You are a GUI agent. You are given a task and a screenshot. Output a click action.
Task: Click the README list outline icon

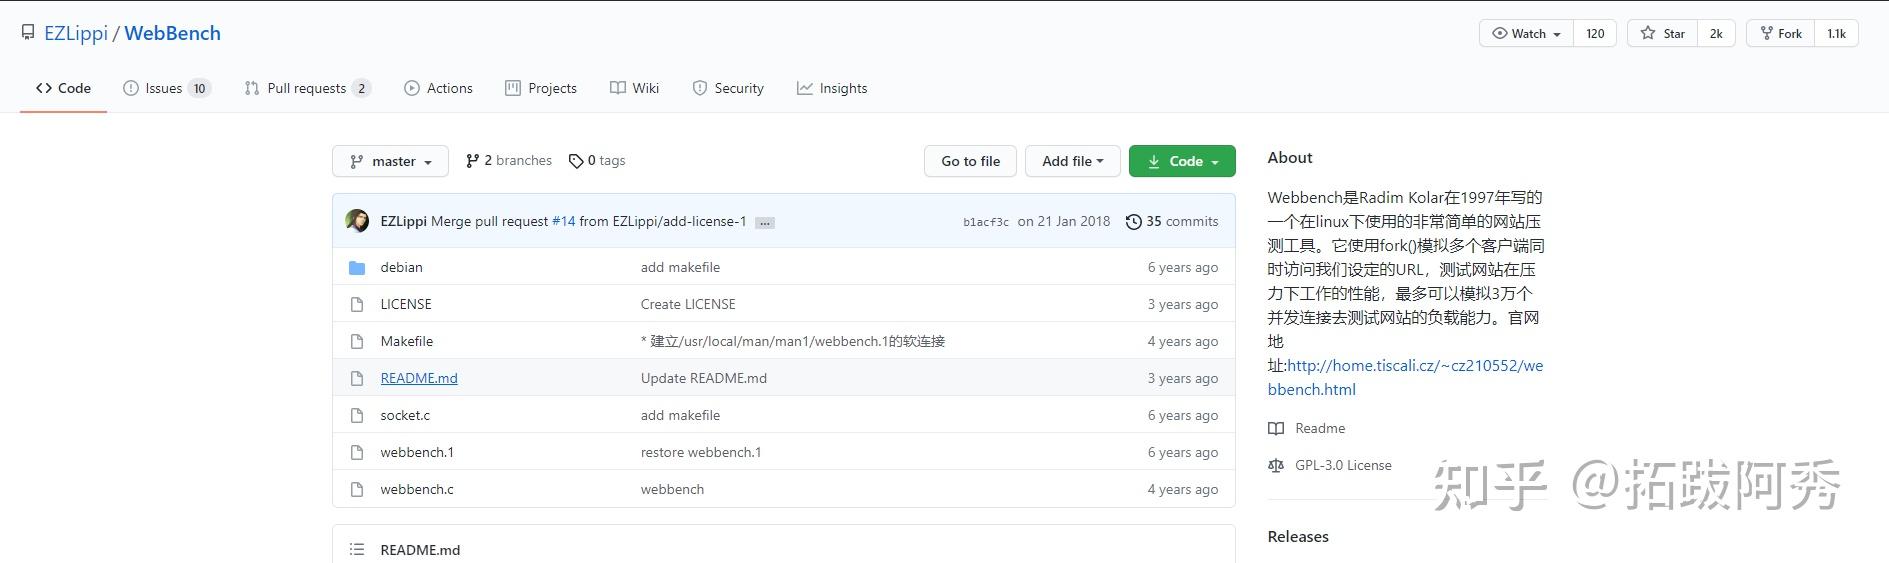[357, 550]
